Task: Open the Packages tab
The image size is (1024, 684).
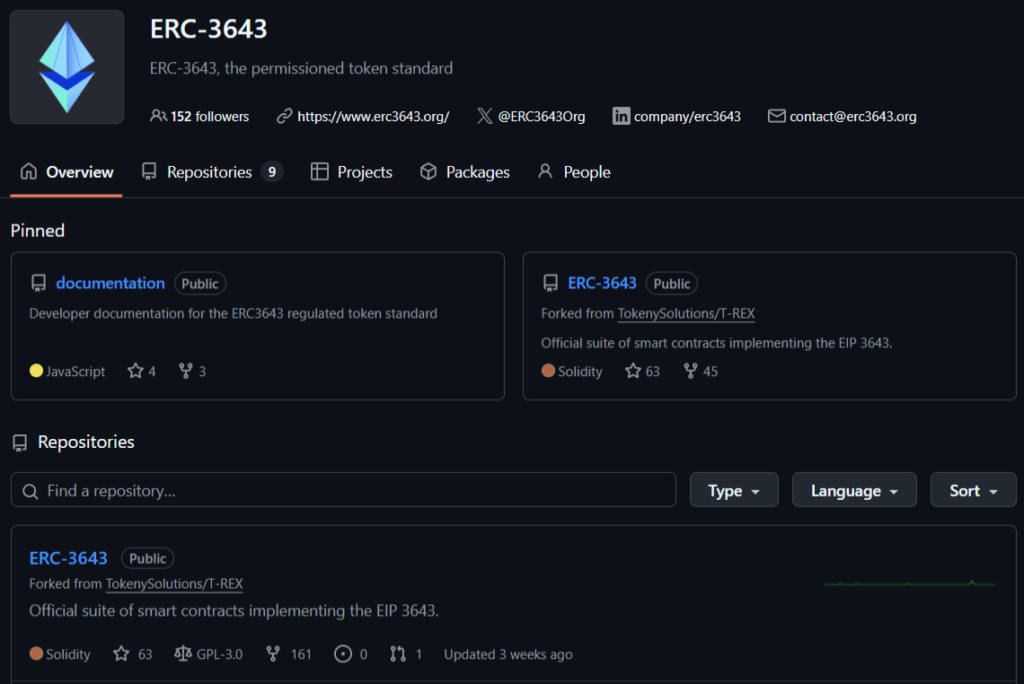Action: click(x=464, y=172)
